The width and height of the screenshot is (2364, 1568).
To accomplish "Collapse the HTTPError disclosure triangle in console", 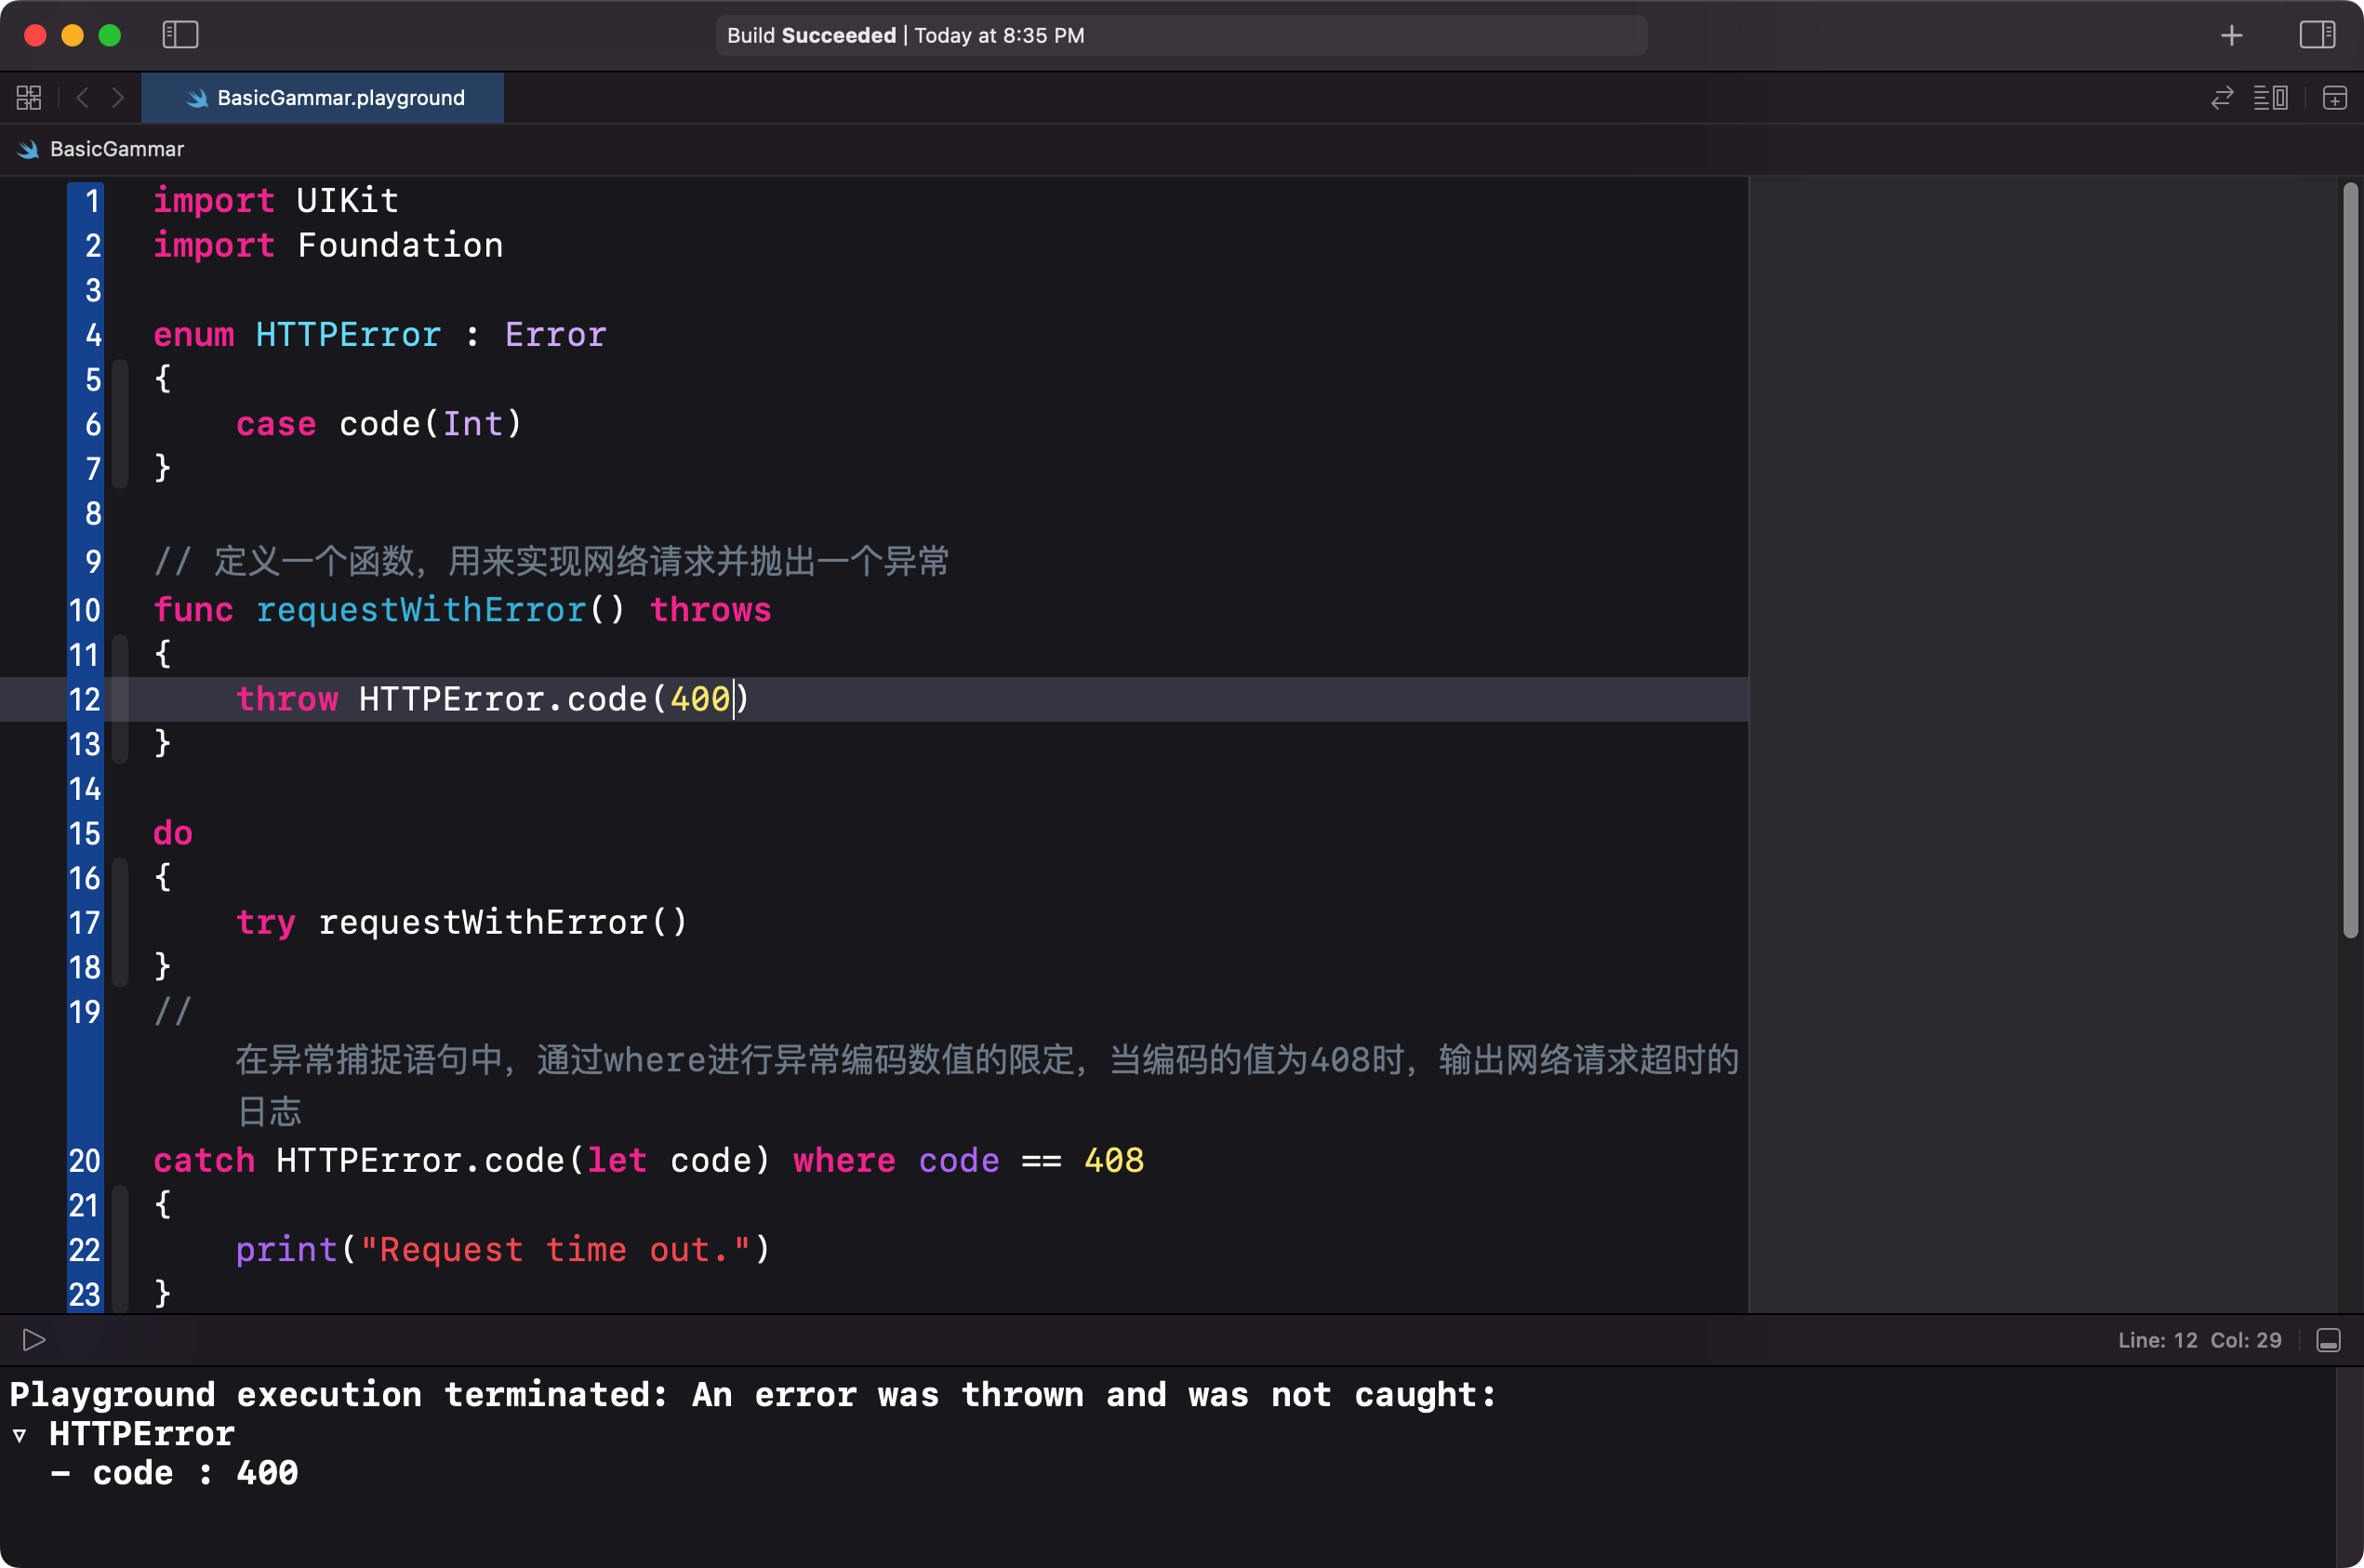I will [19, 1435].
